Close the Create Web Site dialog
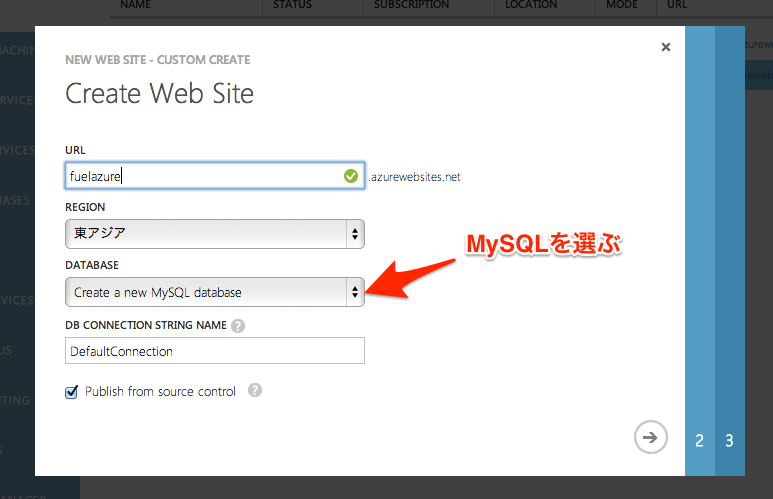Screen dimensions: 773x499 point(666,47)
